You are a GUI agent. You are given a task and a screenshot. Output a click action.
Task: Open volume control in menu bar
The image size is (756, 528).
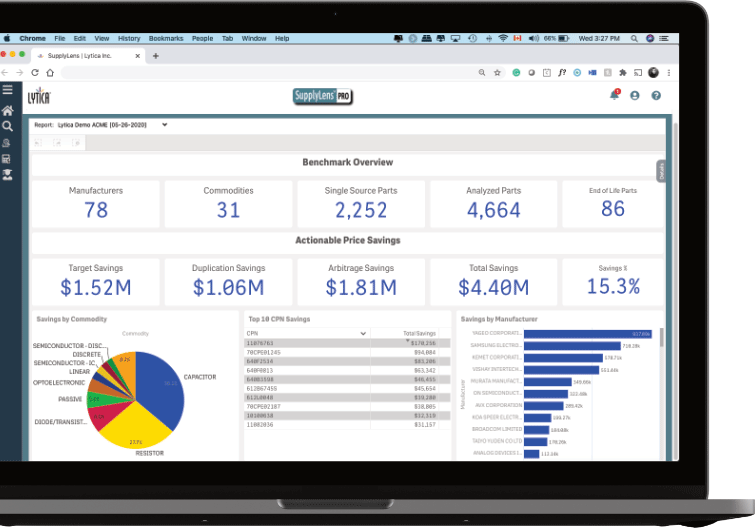(x=533, y=38)
